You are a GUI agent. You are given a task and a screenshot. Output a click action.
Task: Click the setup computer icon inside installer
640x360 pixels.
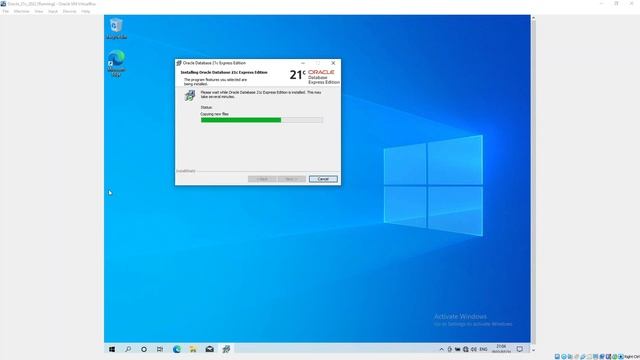(190, 96)
